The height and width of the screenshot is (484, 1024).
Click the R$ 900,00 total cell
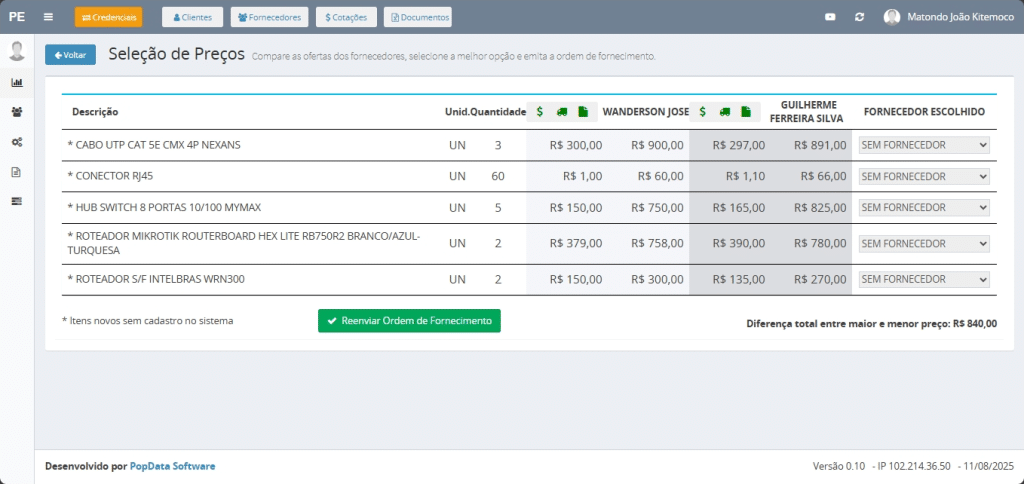point(658,145)
